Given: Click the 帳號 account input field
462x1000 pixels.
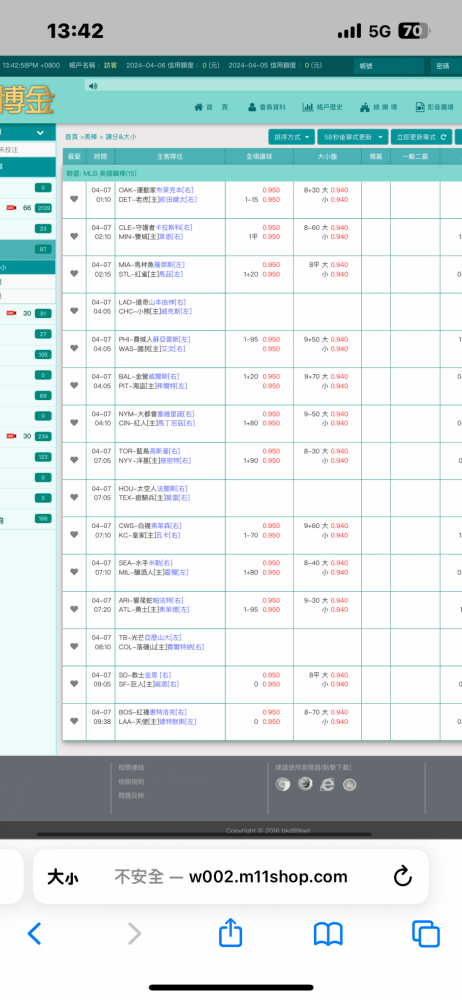Looking at the screenshot, I should tap(389, 66).
